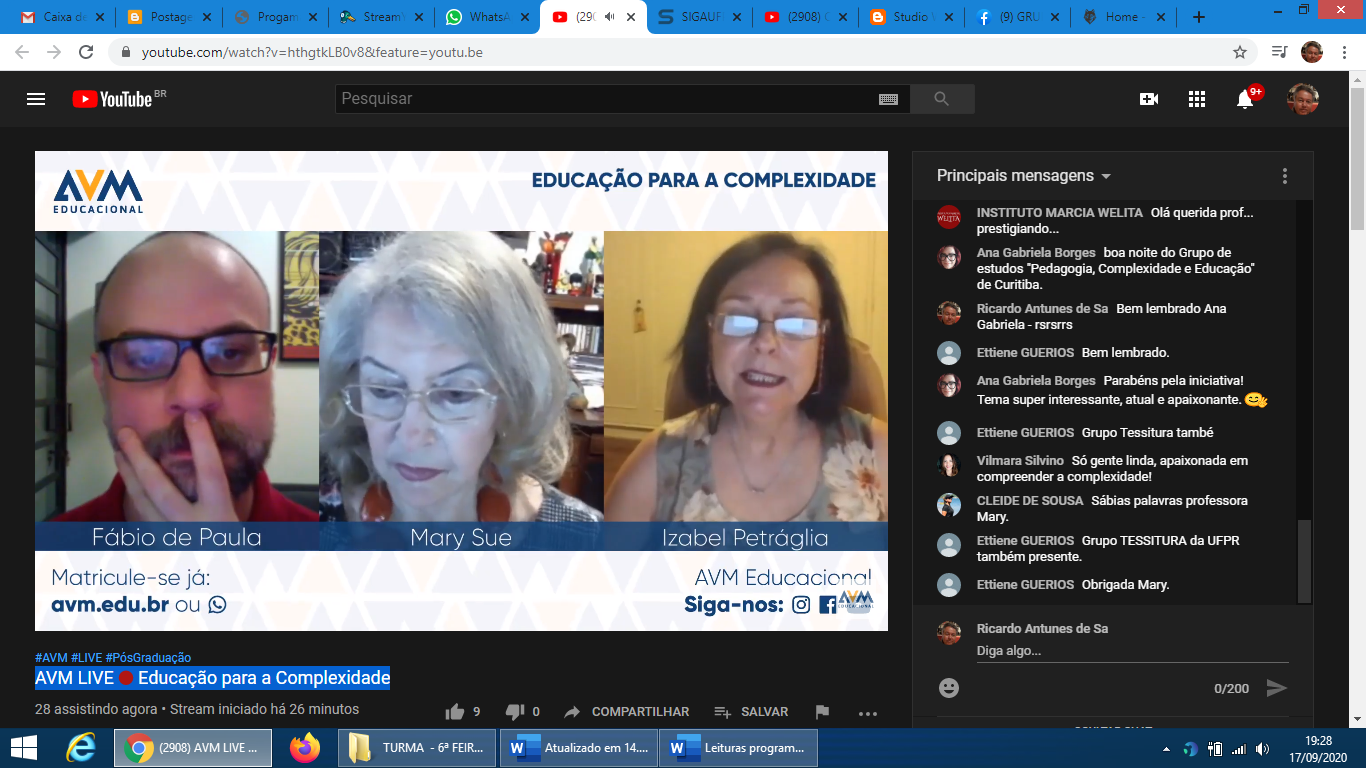The image size is (1366, 768).
Task: Open Chrome media control icon
Action: (1279, 52)
